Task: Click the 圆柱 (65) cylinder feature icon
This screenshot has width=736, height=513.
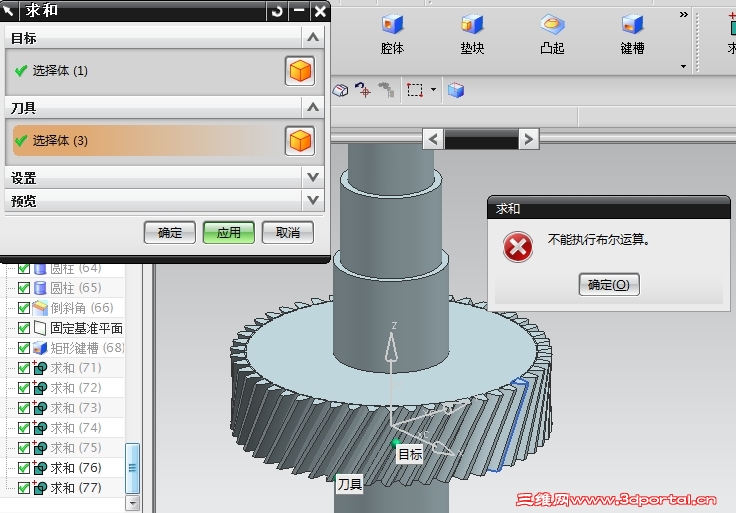Action: pyautogui.click(x=40, y=288)
